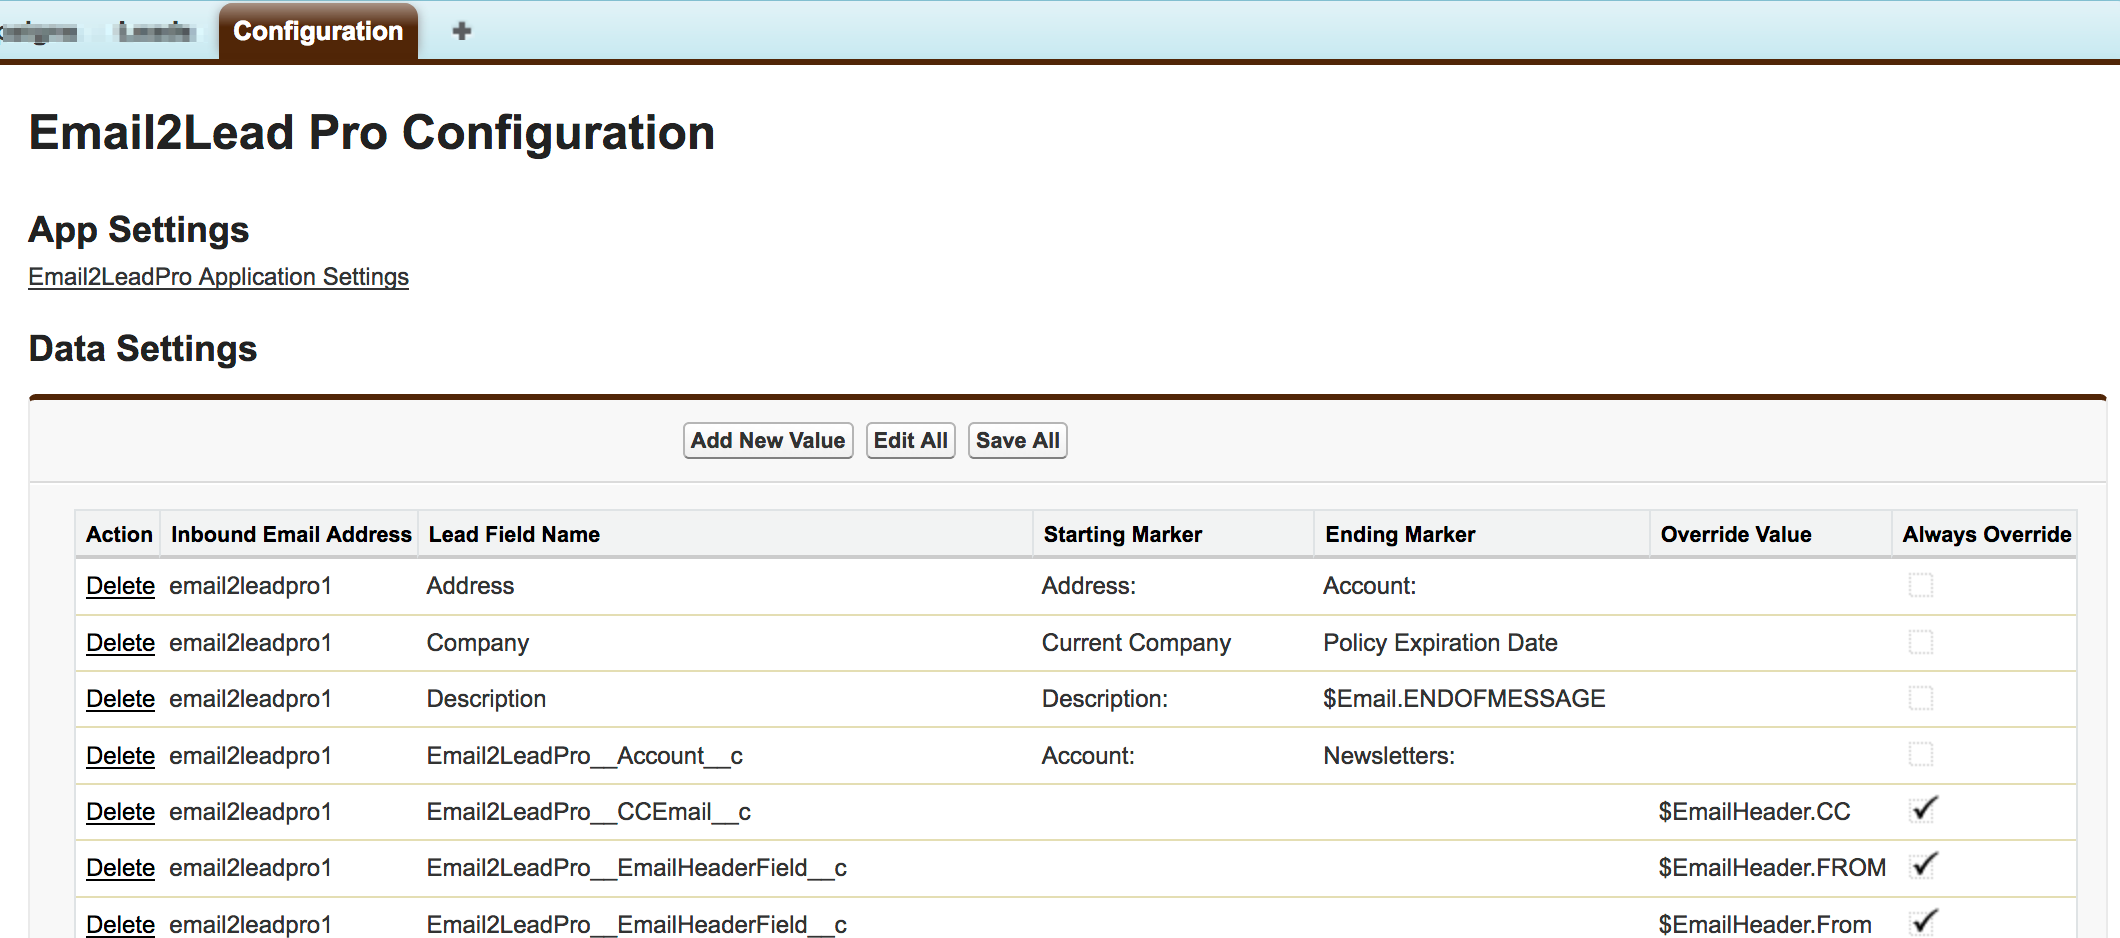Open Email2LeadPro Application Settings
Screen dimensions: 2120x938
(x=218, y=277)
